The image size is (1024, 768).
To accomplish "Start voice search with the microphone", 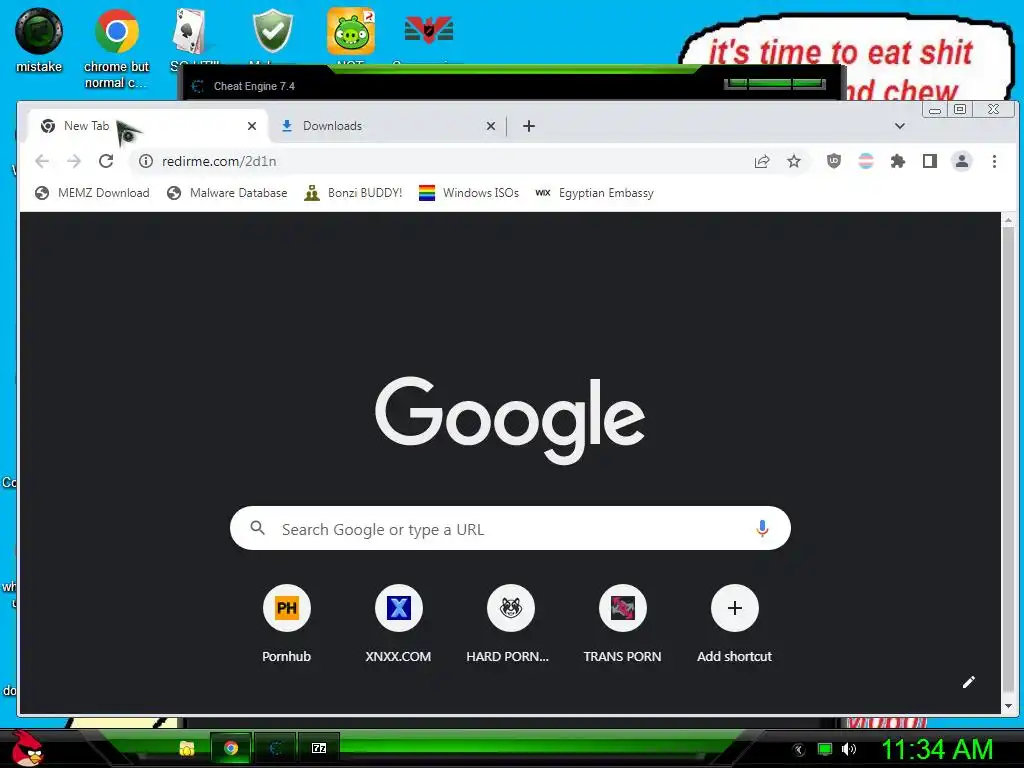I will (x=762, y=528).
